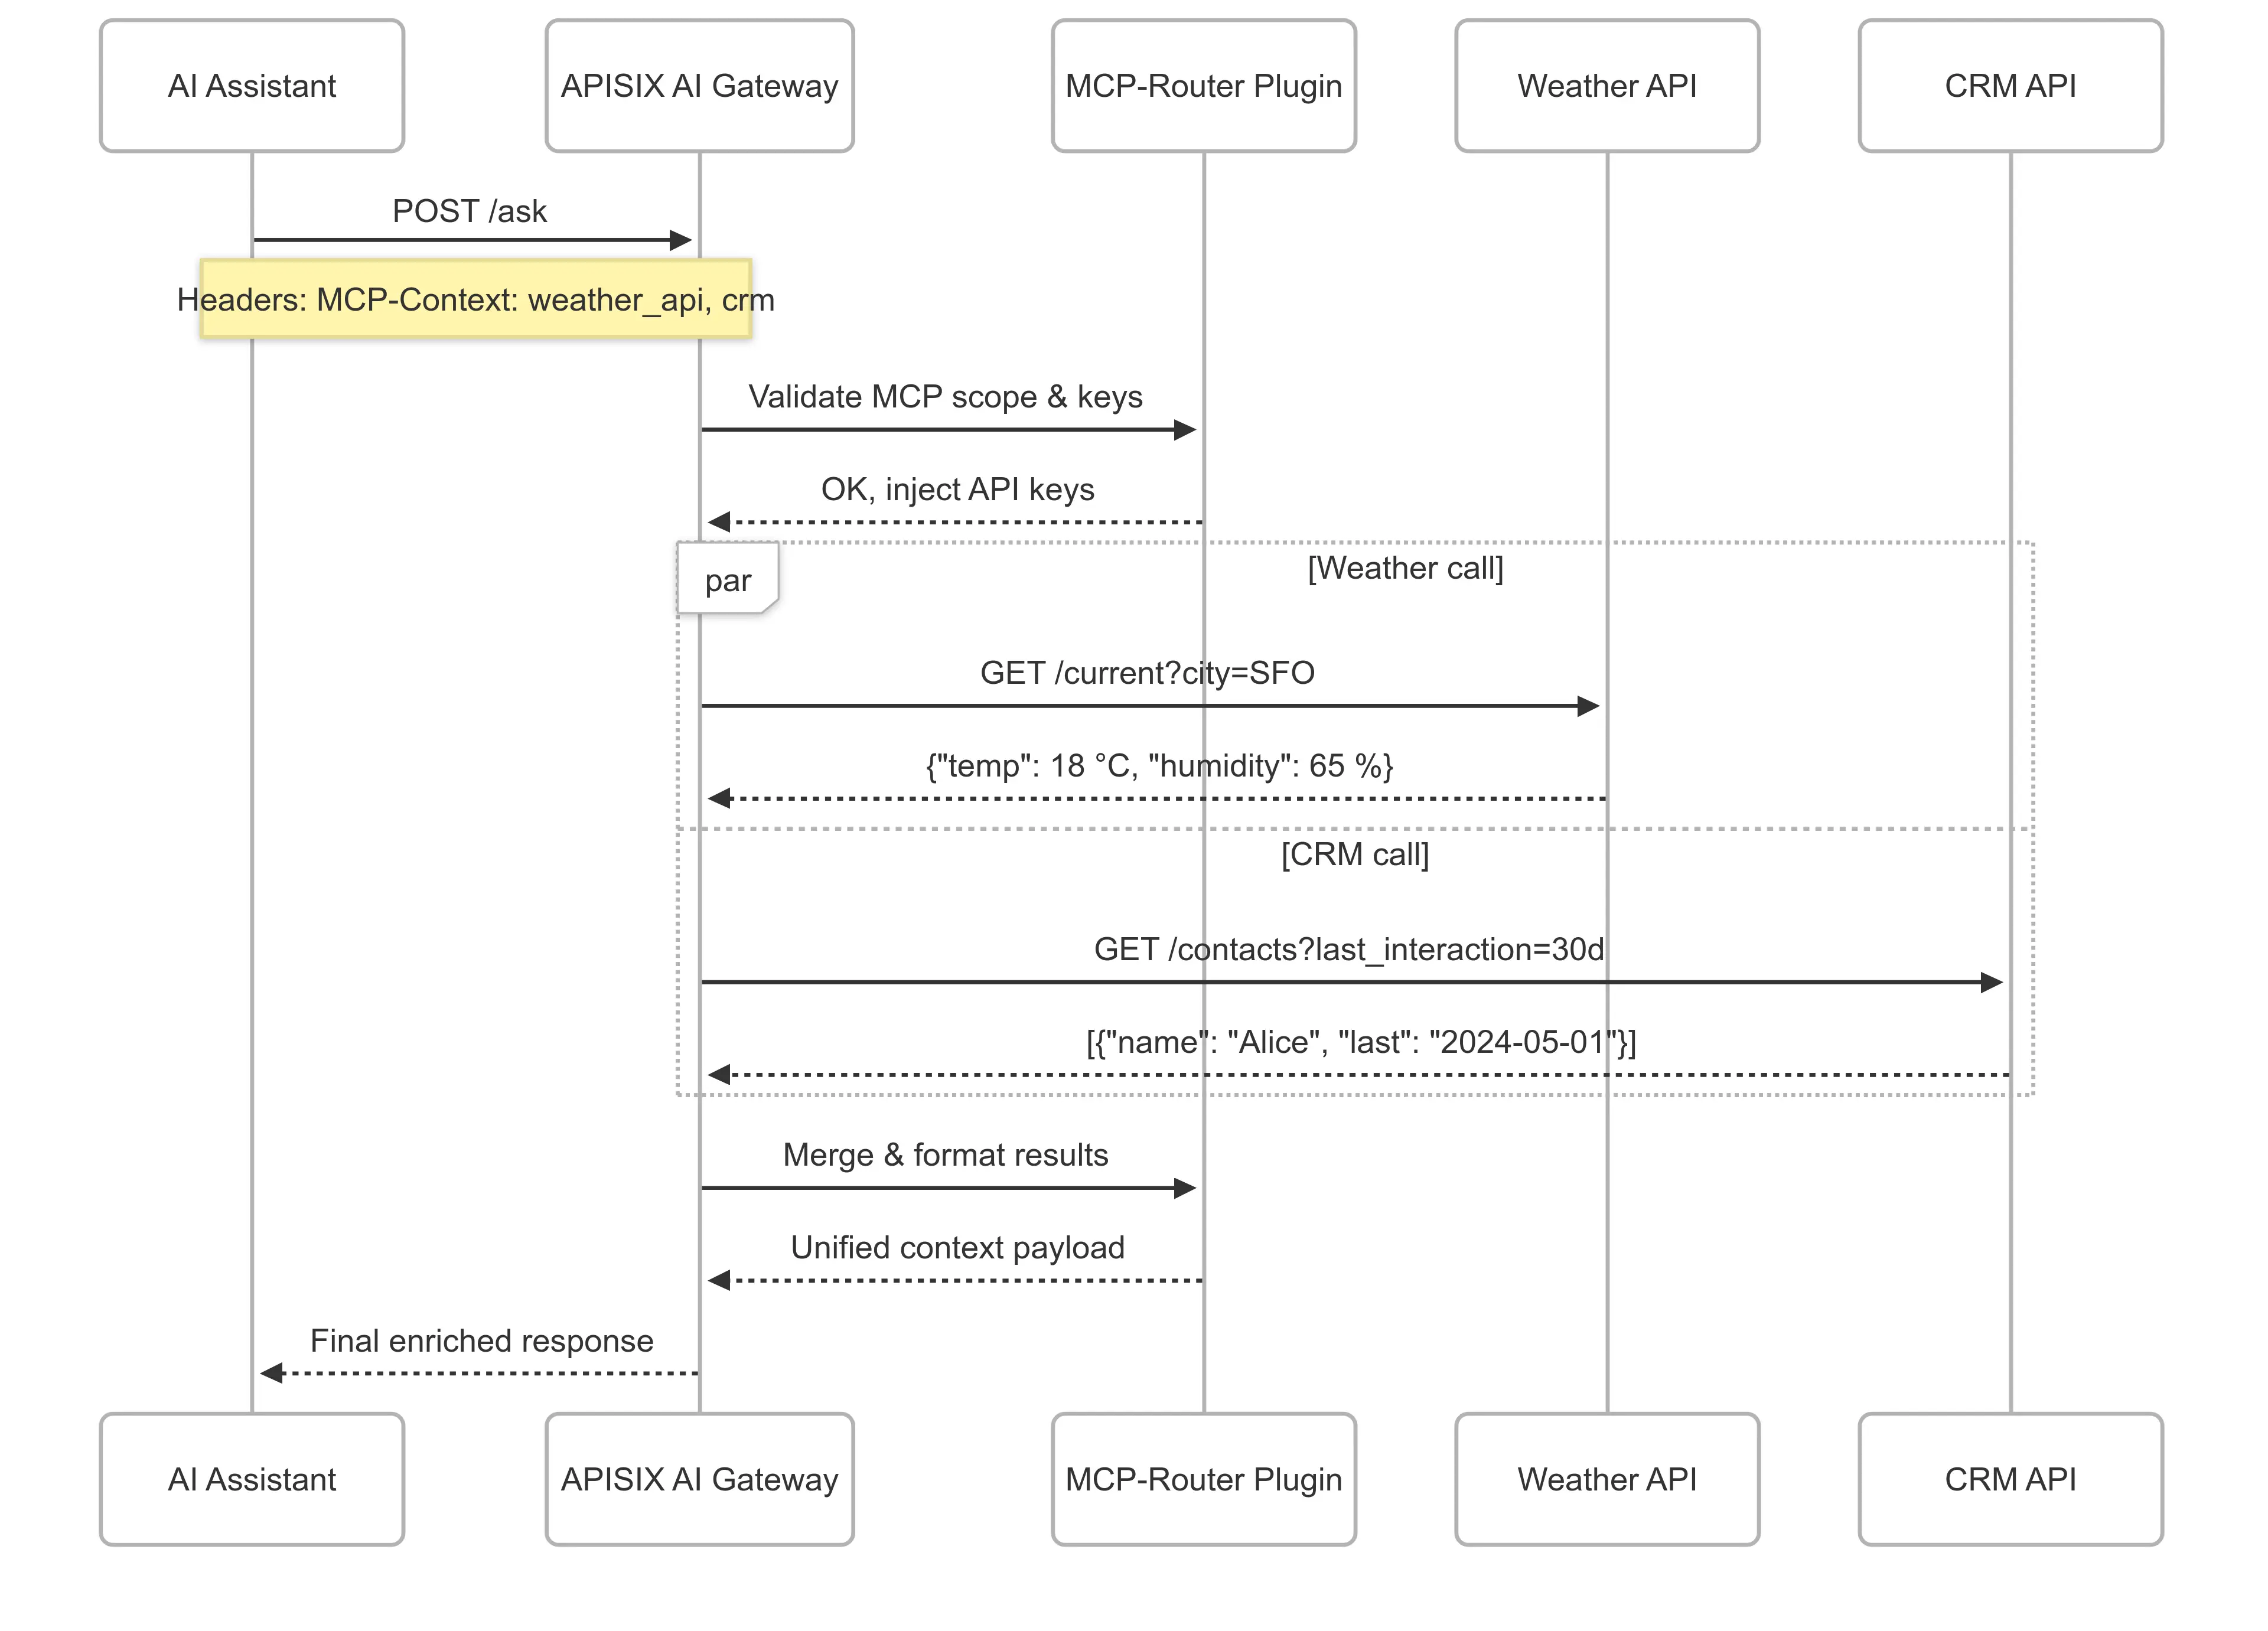The width and height of the screenshot is (2268, 1631).
Task: Select the bottom APISIX AI Gateway participant box
Action: click(699, 1479)
